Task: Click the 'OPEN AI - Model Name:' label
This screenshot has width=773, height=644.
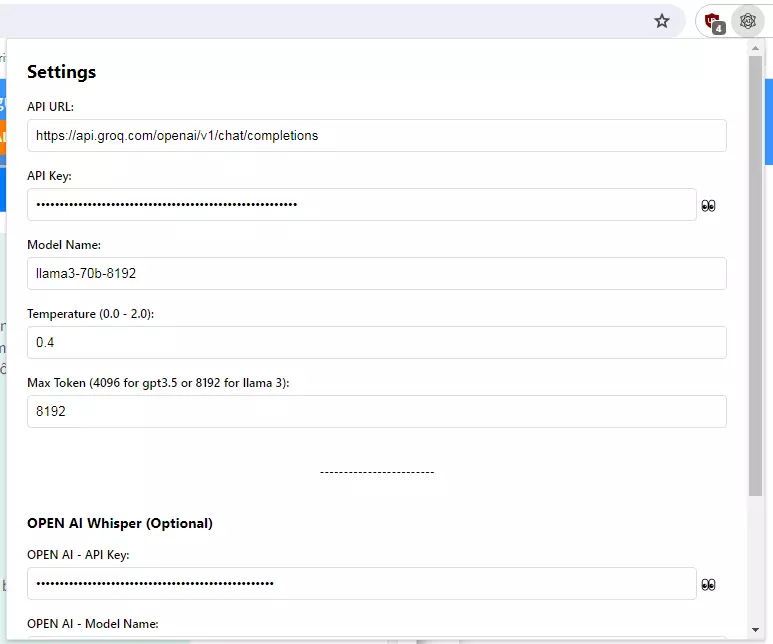Action: click(x=93, y=624)
